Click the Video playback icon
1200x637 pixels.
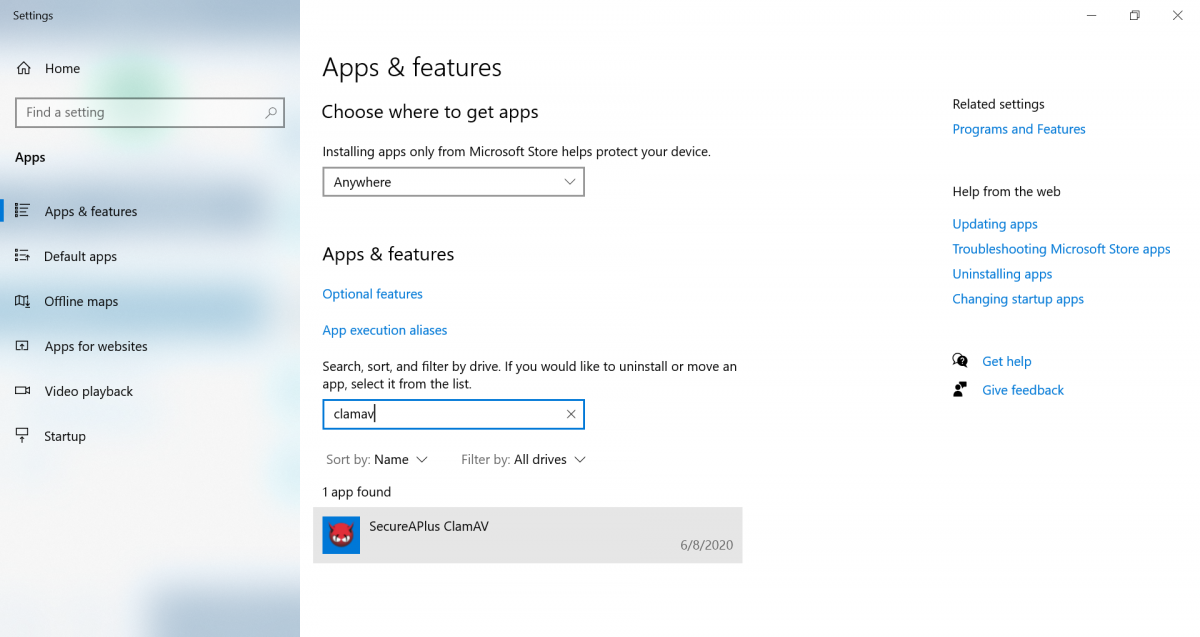click(22, 391)
